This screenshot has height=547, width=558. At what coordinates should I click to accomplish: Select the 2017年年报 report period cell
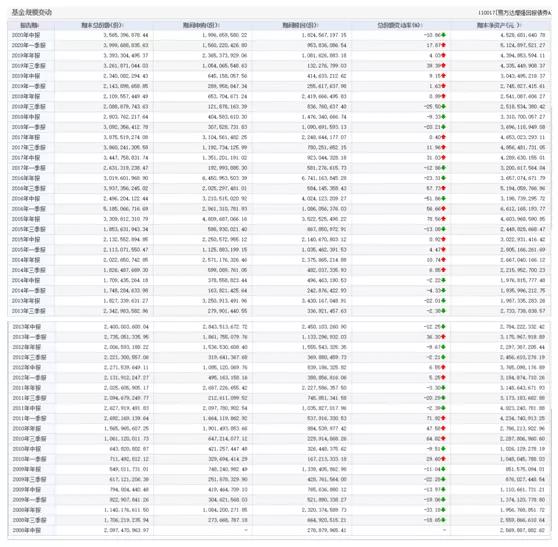[26, 137]
